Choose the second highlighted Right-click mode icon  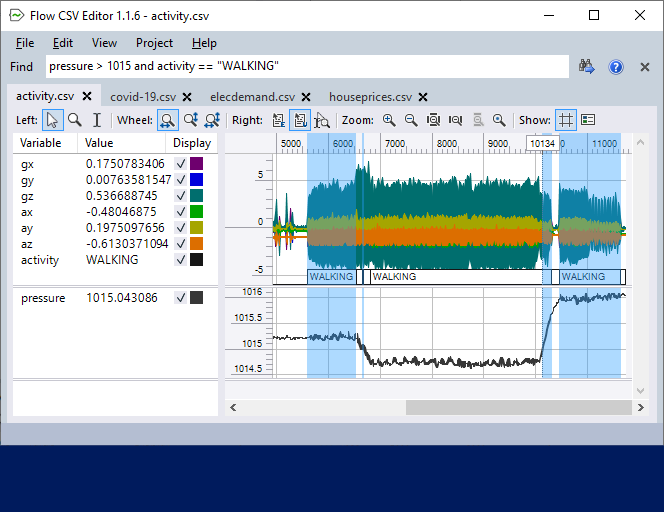[300, 120]
